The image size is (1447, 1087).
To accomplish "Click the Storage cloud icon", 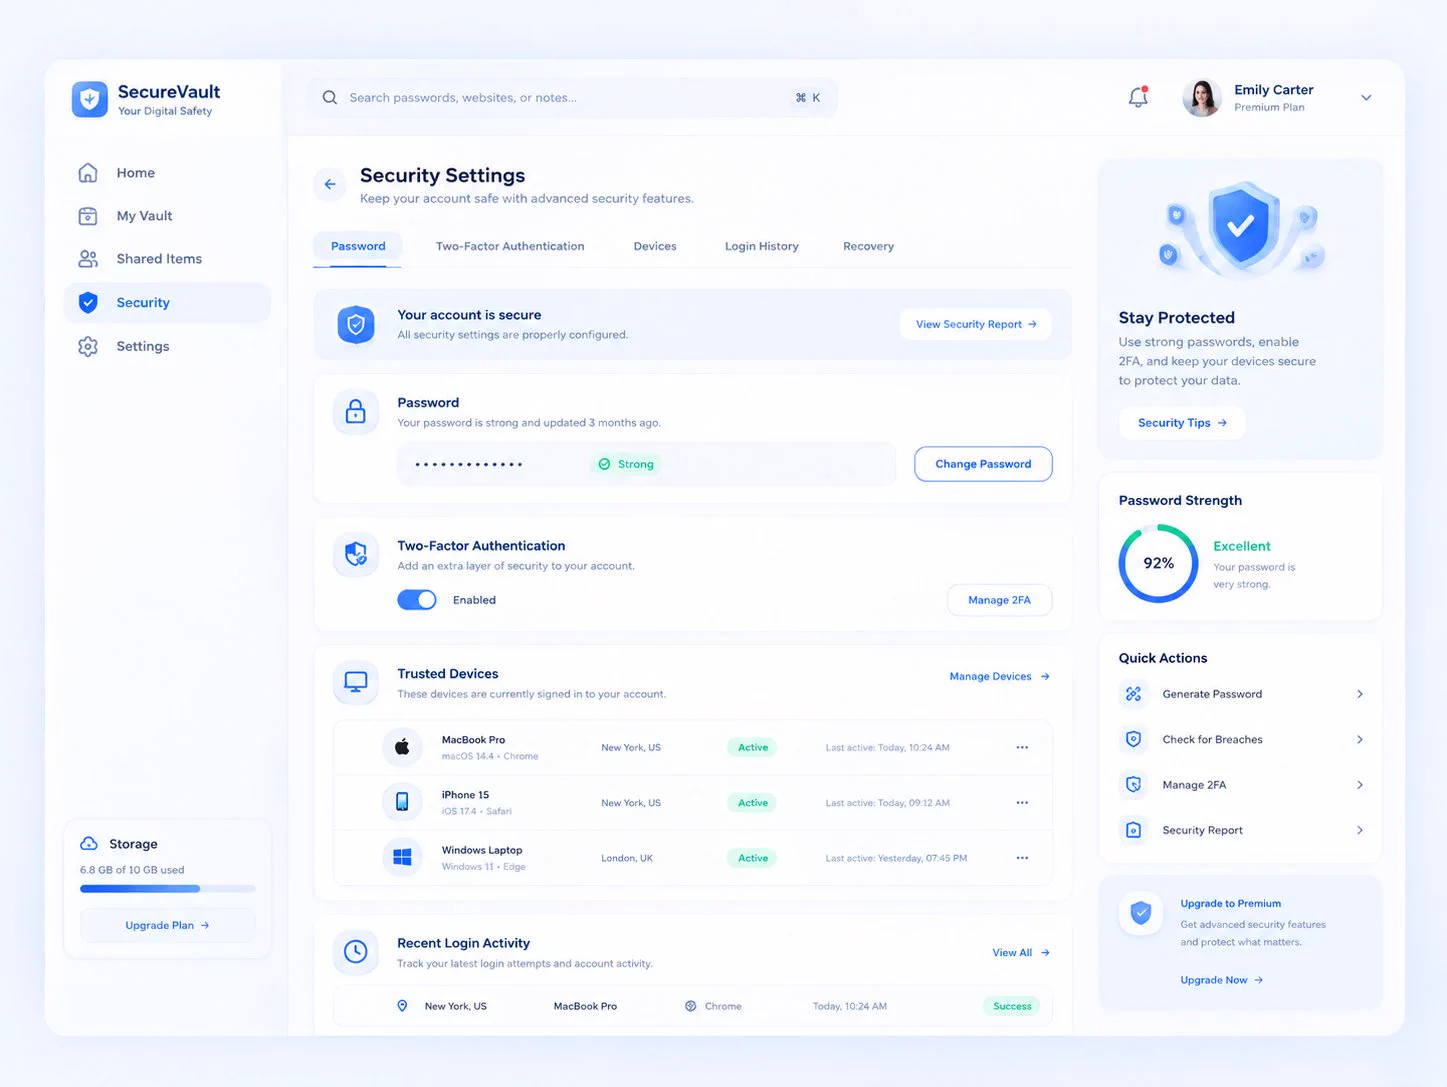I will click(89, 843).
